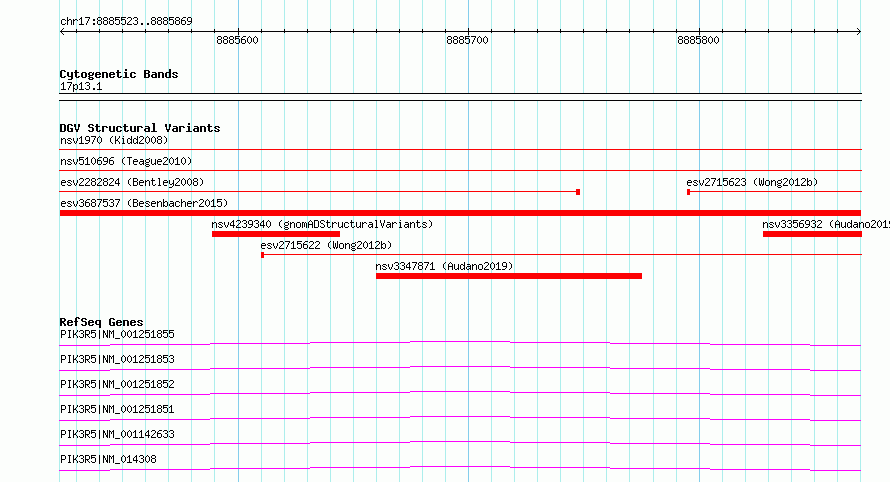The image size is (890, 482).
Task: Select transcript PIK3R5|NM_001251852
Action: tap(117, 384)
